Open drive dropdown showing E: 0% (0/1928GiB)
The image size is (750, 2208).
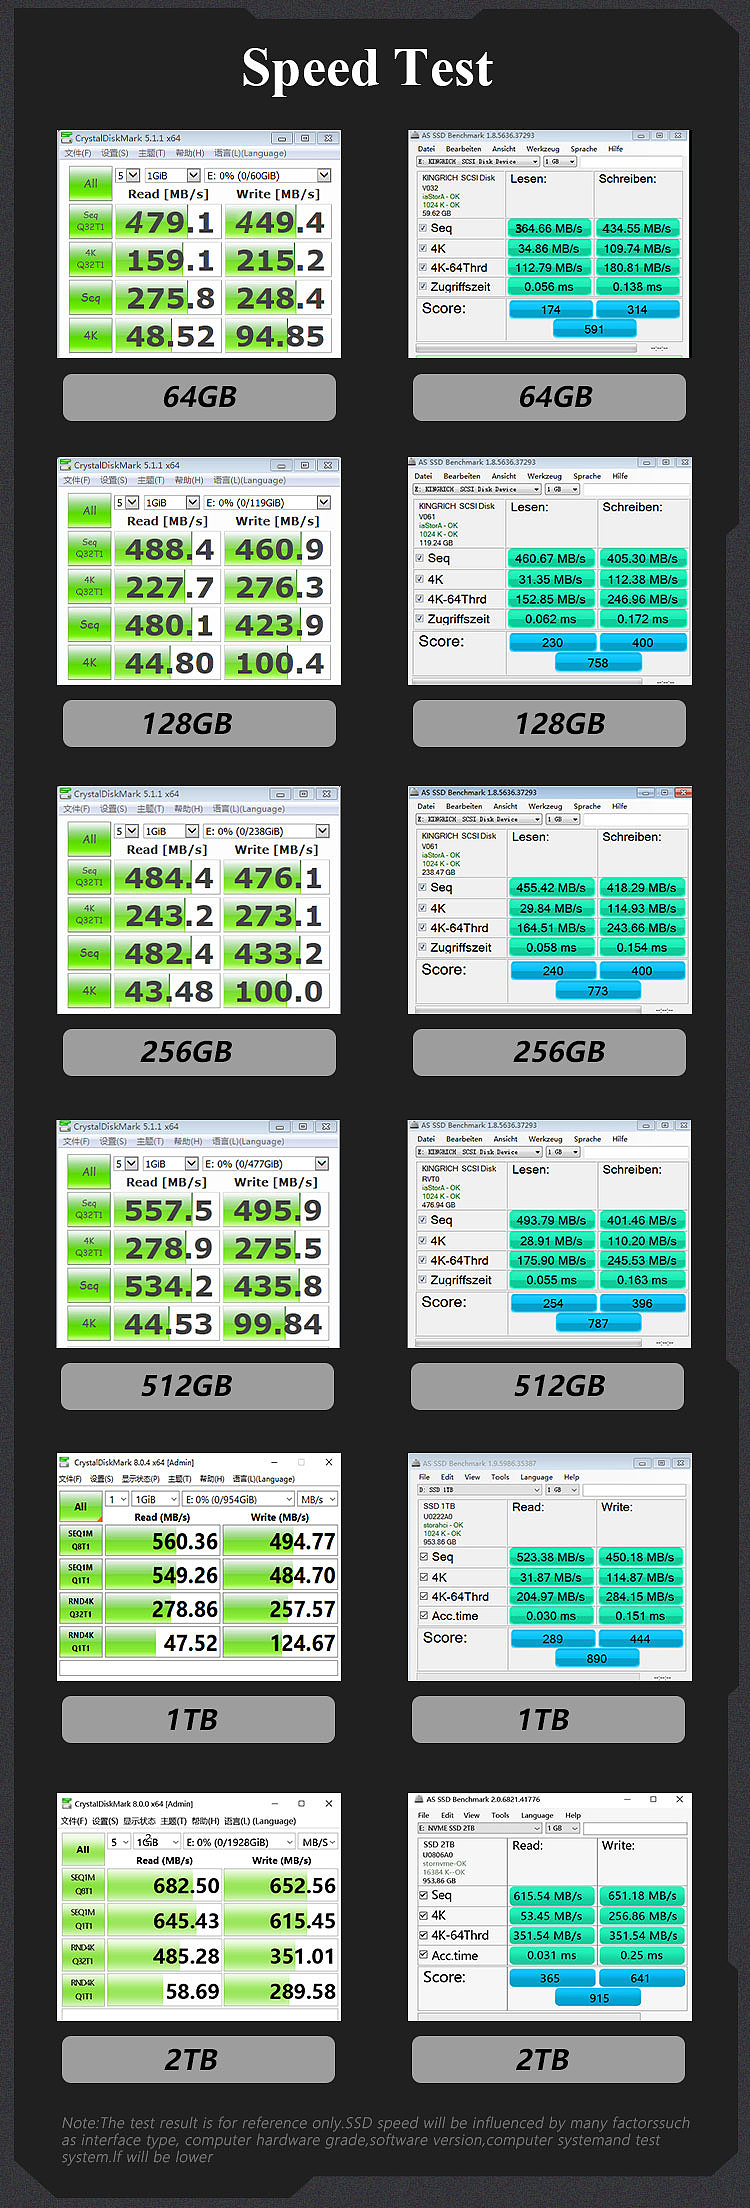[x=239, y=1842]
